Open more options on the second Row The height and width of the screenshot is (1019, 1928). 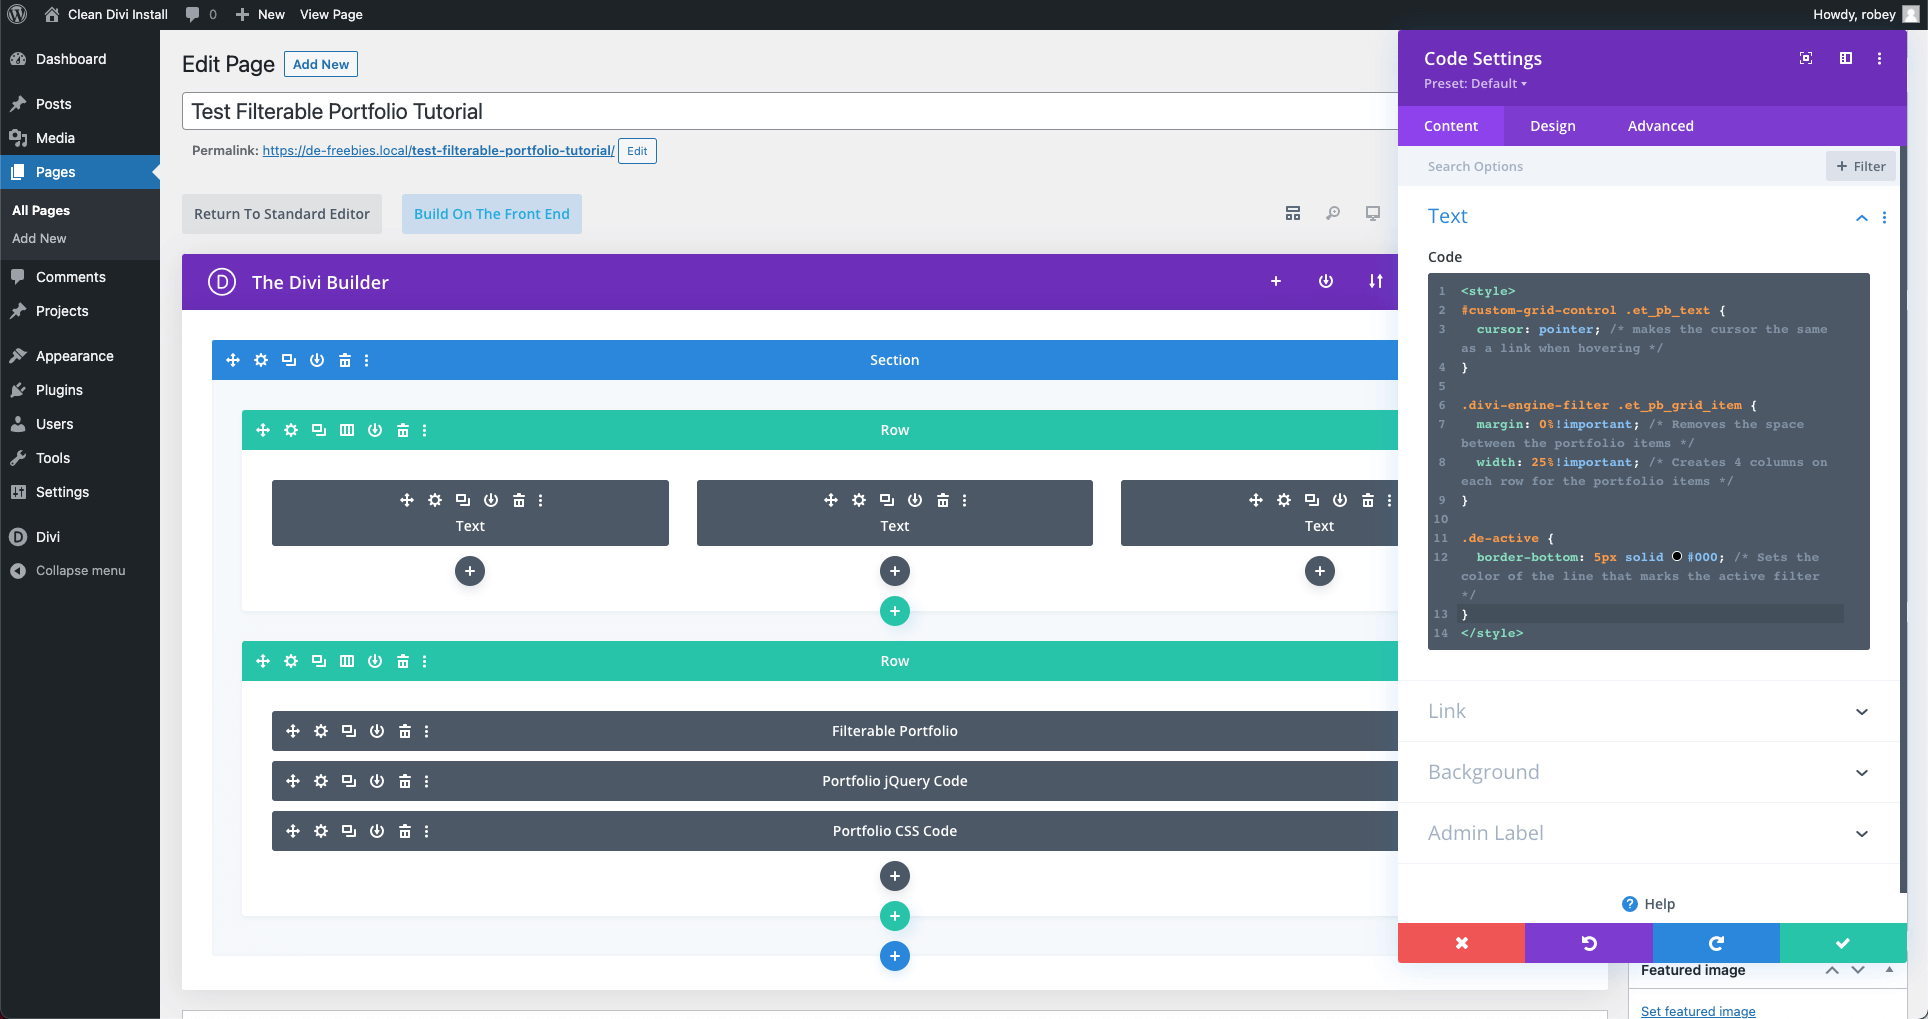425,661
